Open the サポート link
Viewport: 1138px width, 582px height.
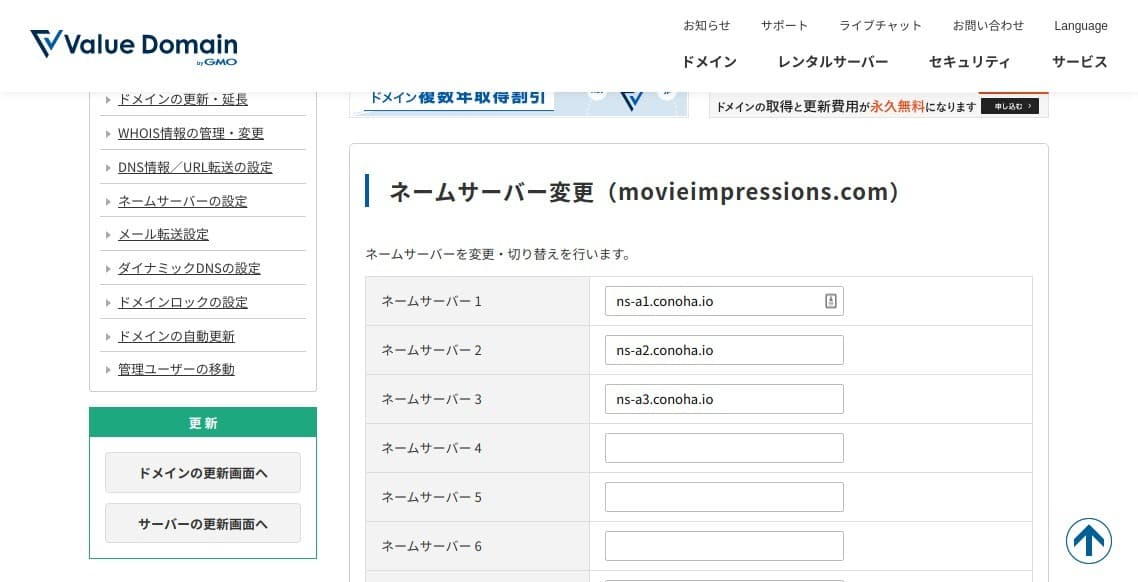pyautogui.click(x=784, y=25)
